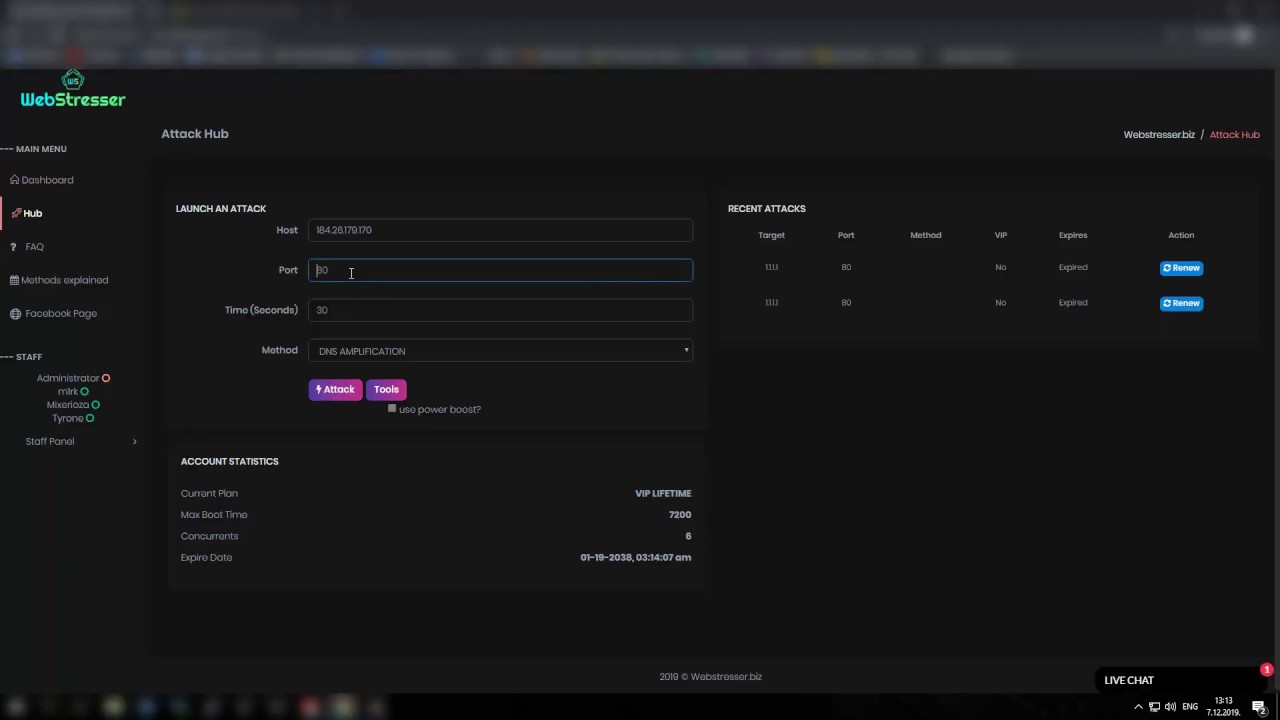Click the FAQ question mark icon
Screen dimensions: 1280x720
click(x=13, y=247)
